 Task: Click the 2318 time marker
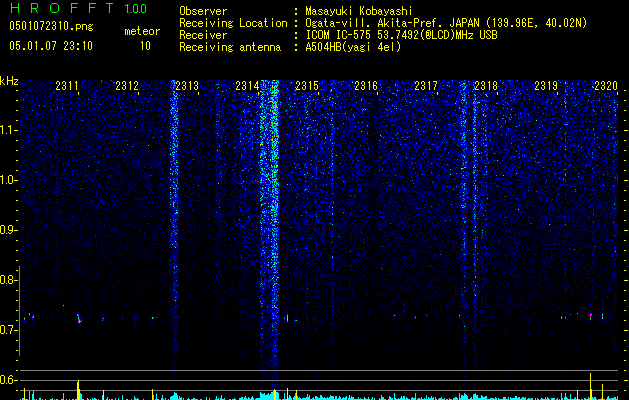[486, 86]
